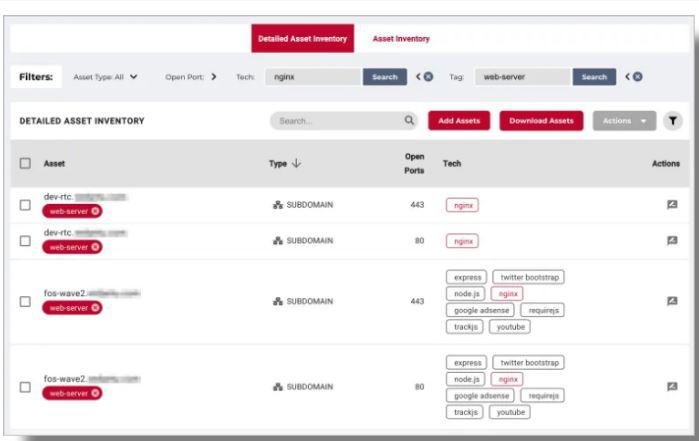Click subdomain icon in fos-wave2 80 row
The height and width of the screenshot is (441, 699).
(278, 387)
